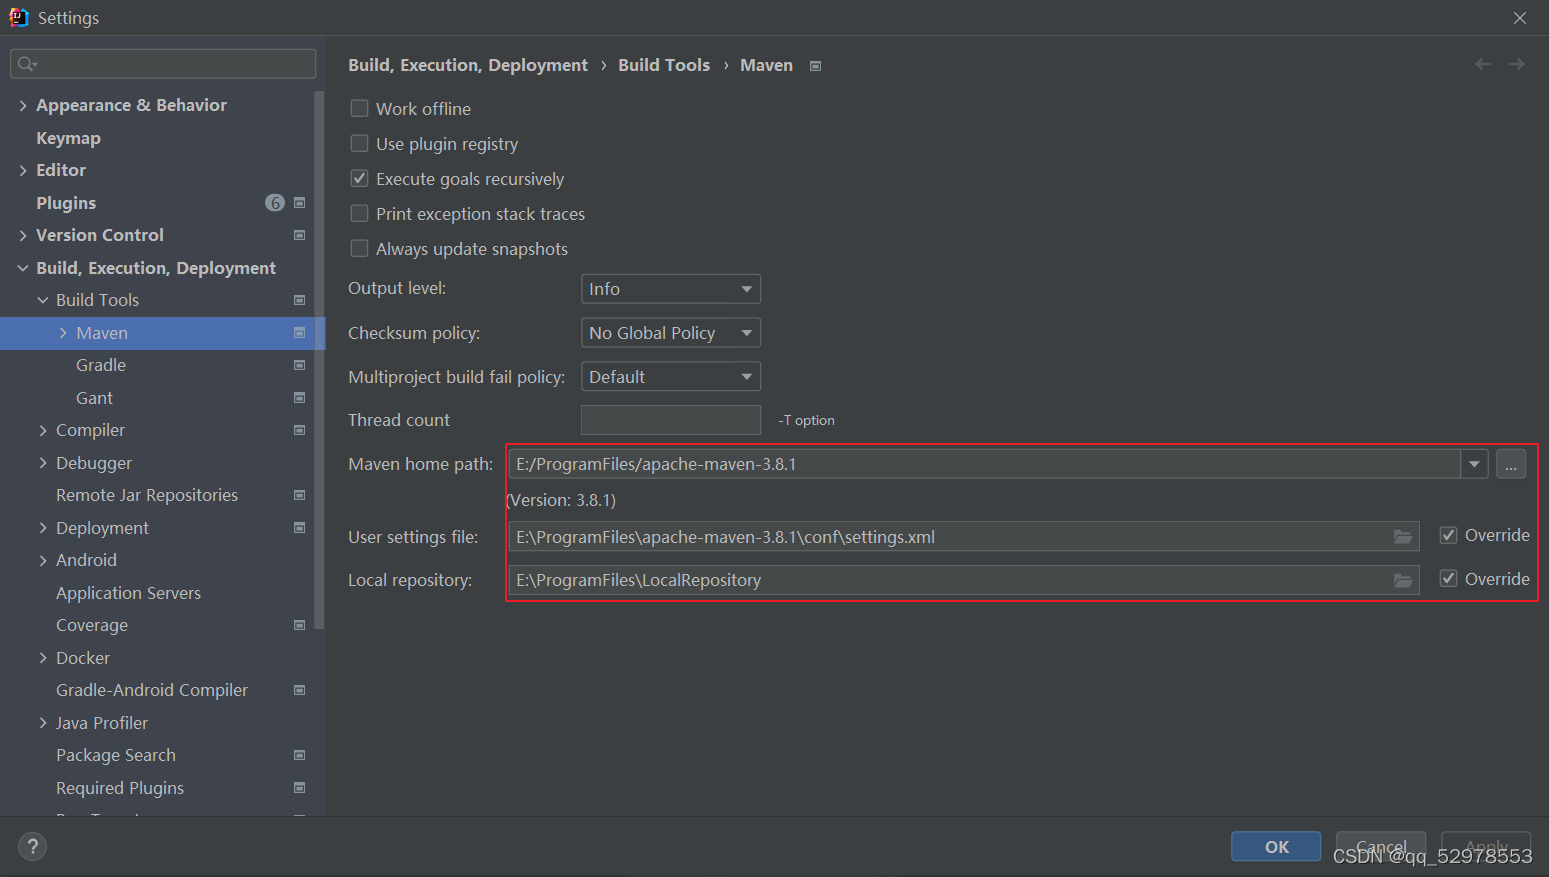The height and width of the screenshot is (877, 1549).
Task: Expand the Debugger node chevron
Action: pos(43,463)
